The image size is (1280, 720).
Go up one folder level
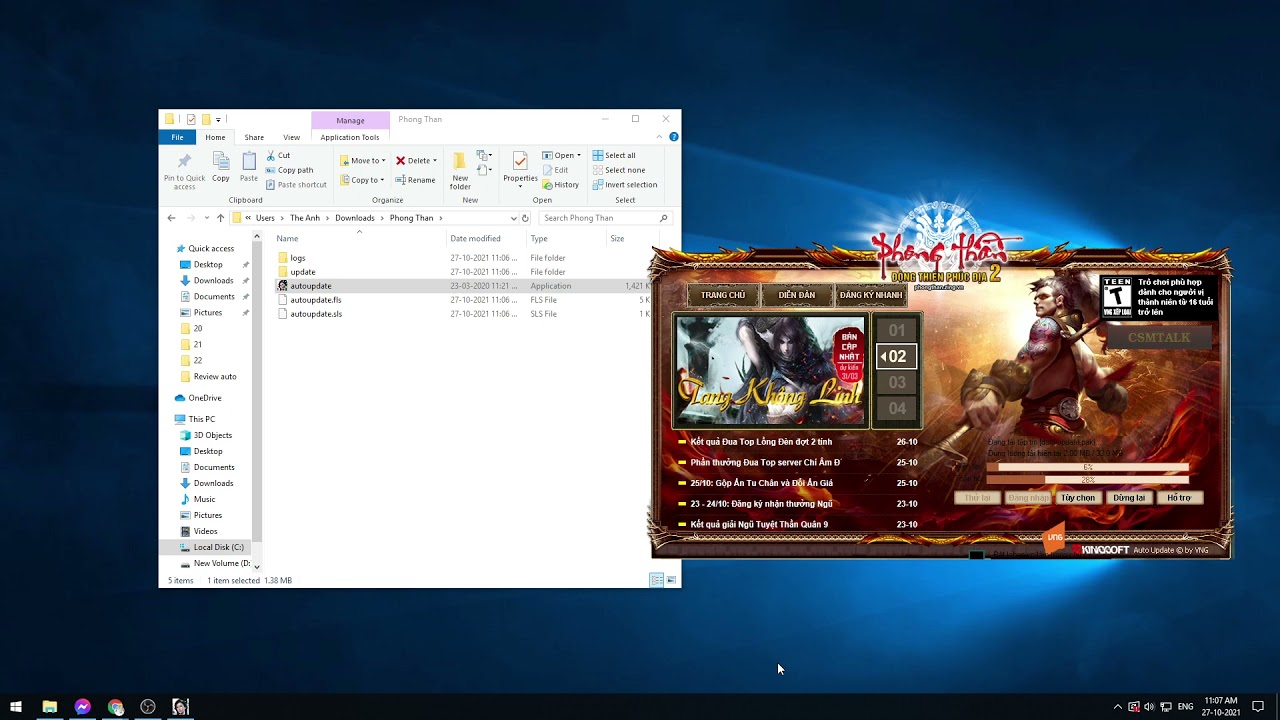(x=220, y=218)
